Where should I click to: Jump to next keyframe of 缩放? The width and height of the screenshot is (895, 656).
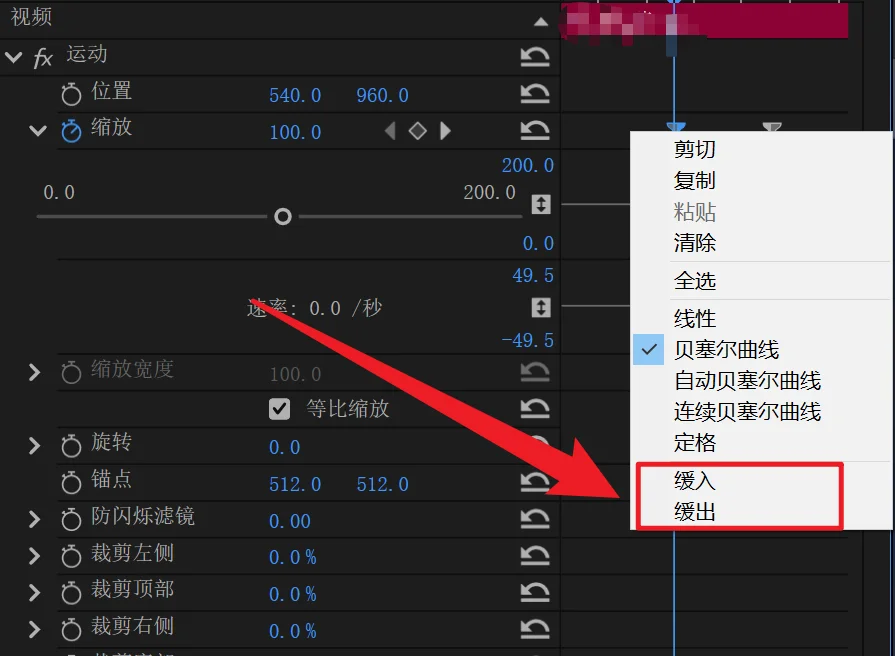pyautogui.click(x=446, y=130)
